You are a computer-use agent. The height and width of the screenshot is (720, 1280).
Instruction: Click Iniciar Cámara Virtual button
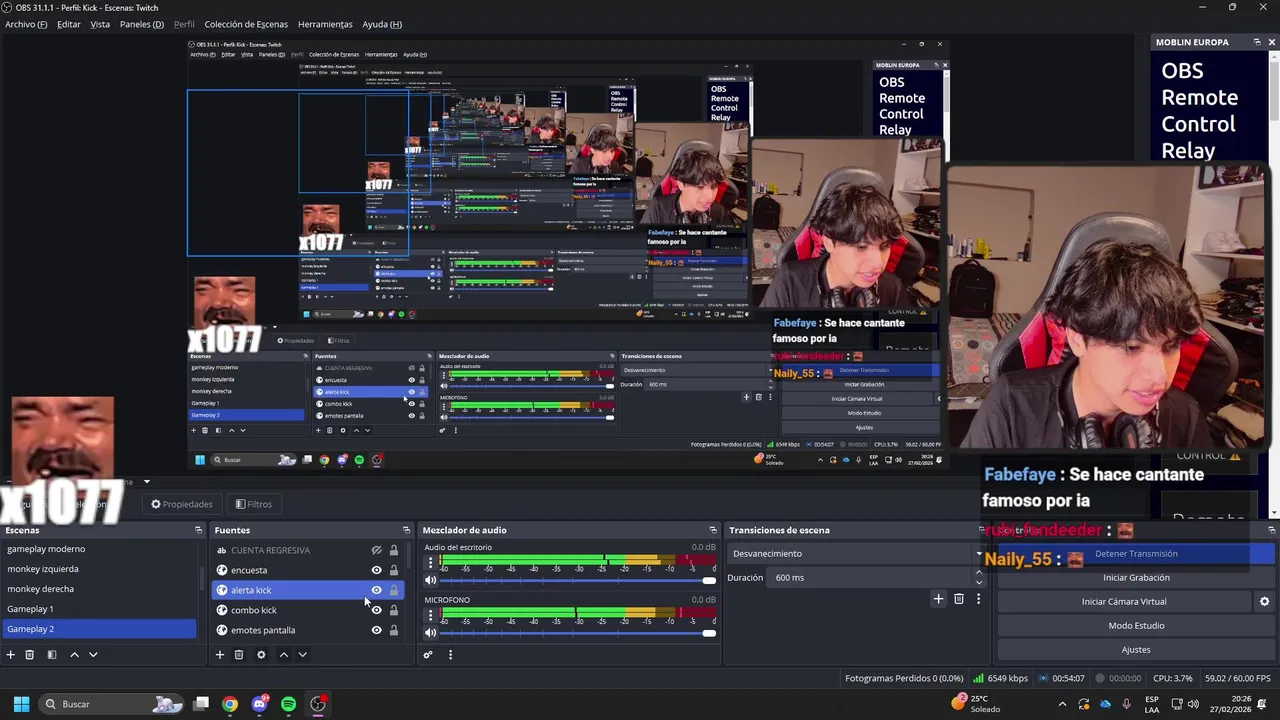tap(1124, 602)
